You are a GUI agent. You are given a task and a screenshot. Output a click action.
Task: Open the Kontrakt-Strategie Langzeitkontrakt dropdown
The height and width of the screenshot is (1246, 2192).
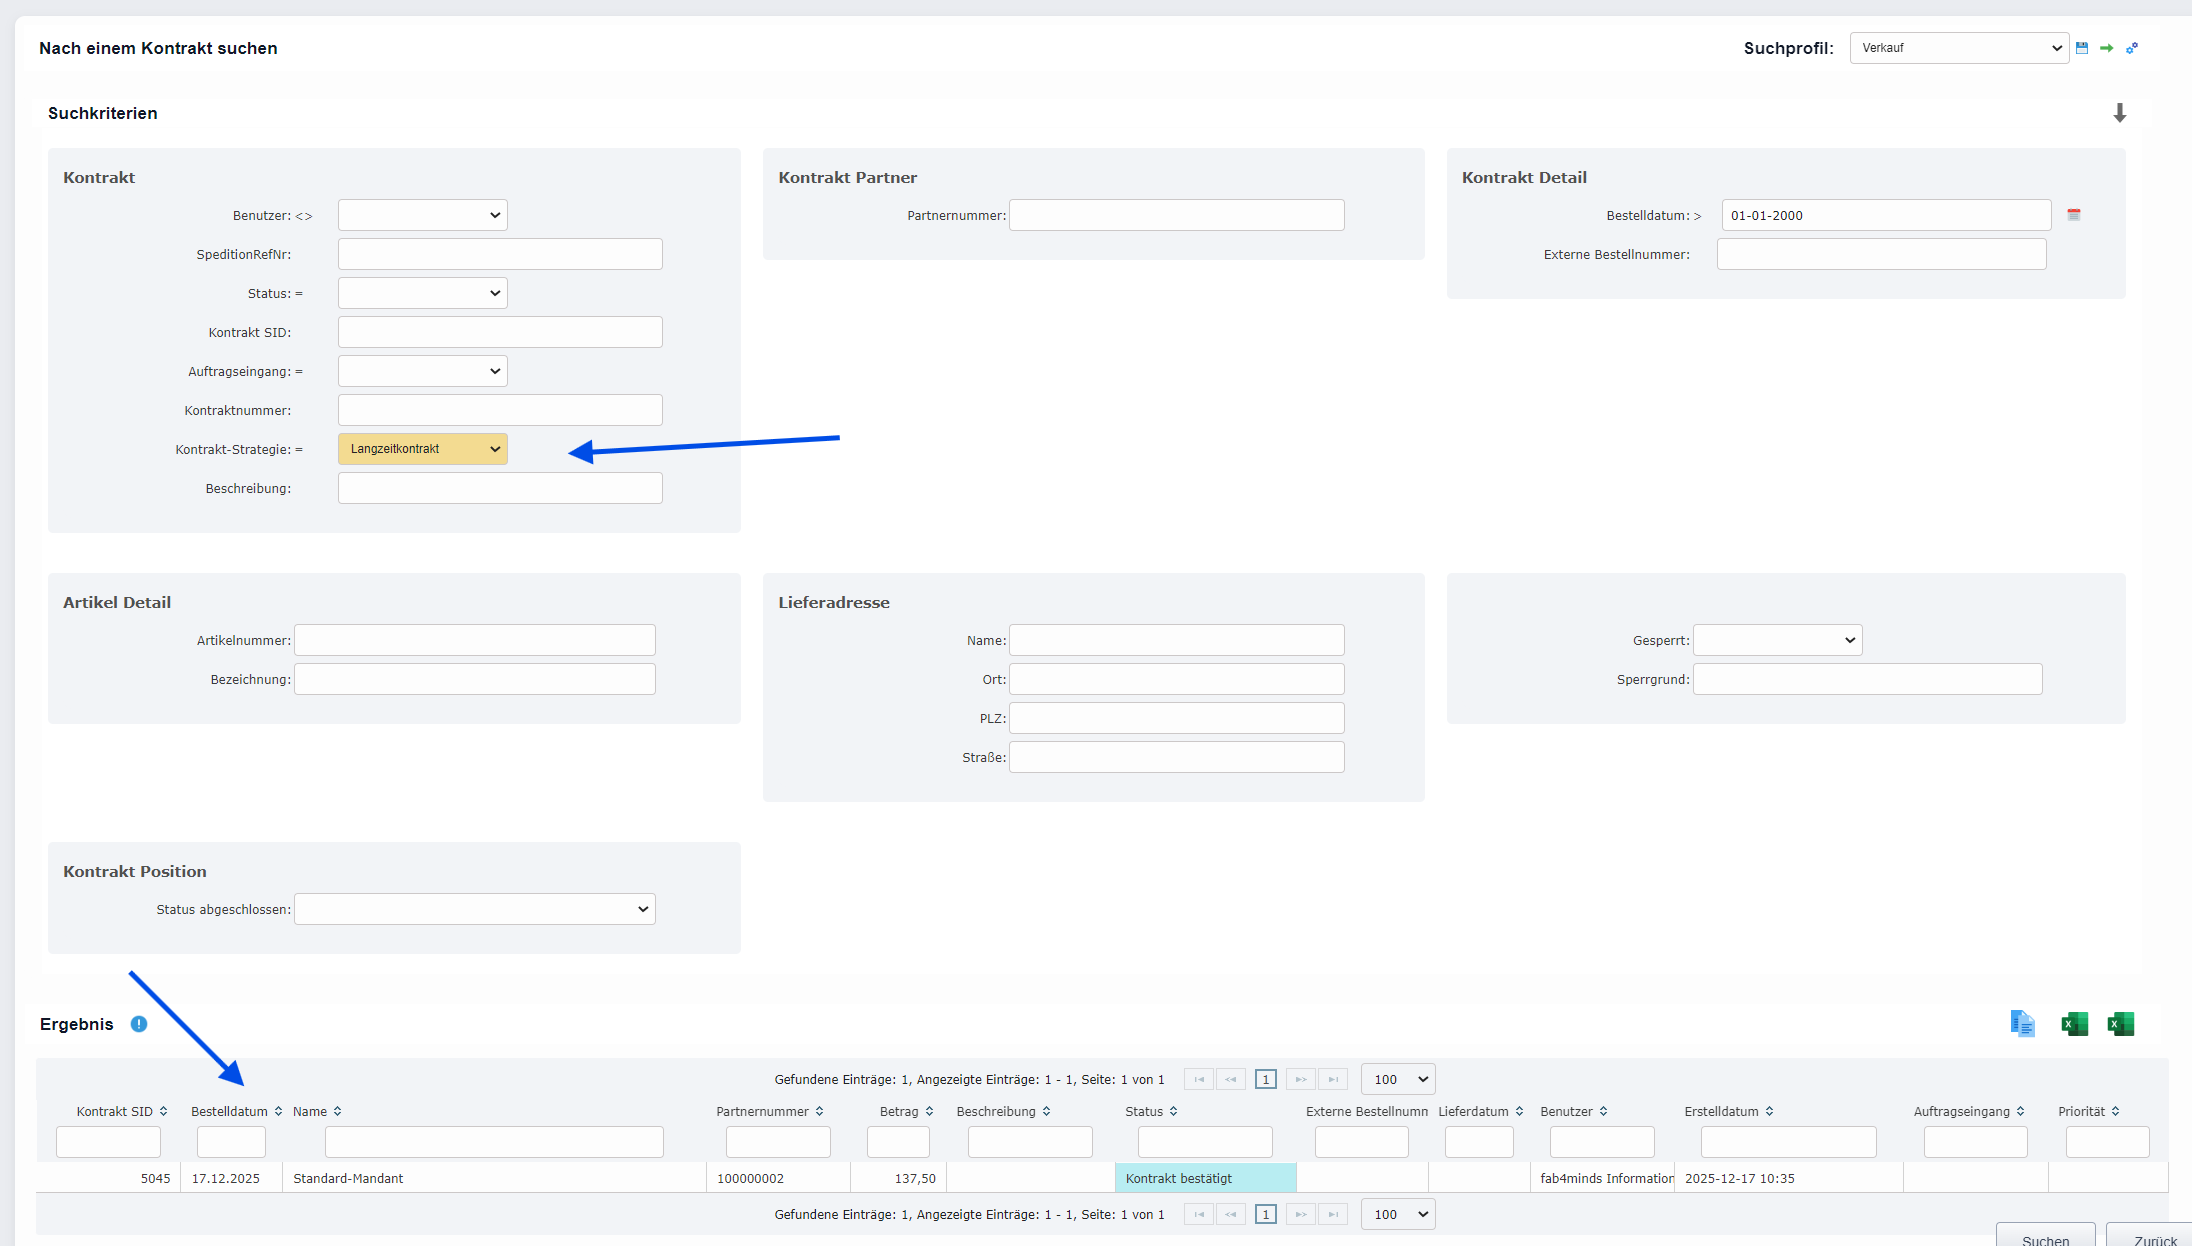coord(423,449)
